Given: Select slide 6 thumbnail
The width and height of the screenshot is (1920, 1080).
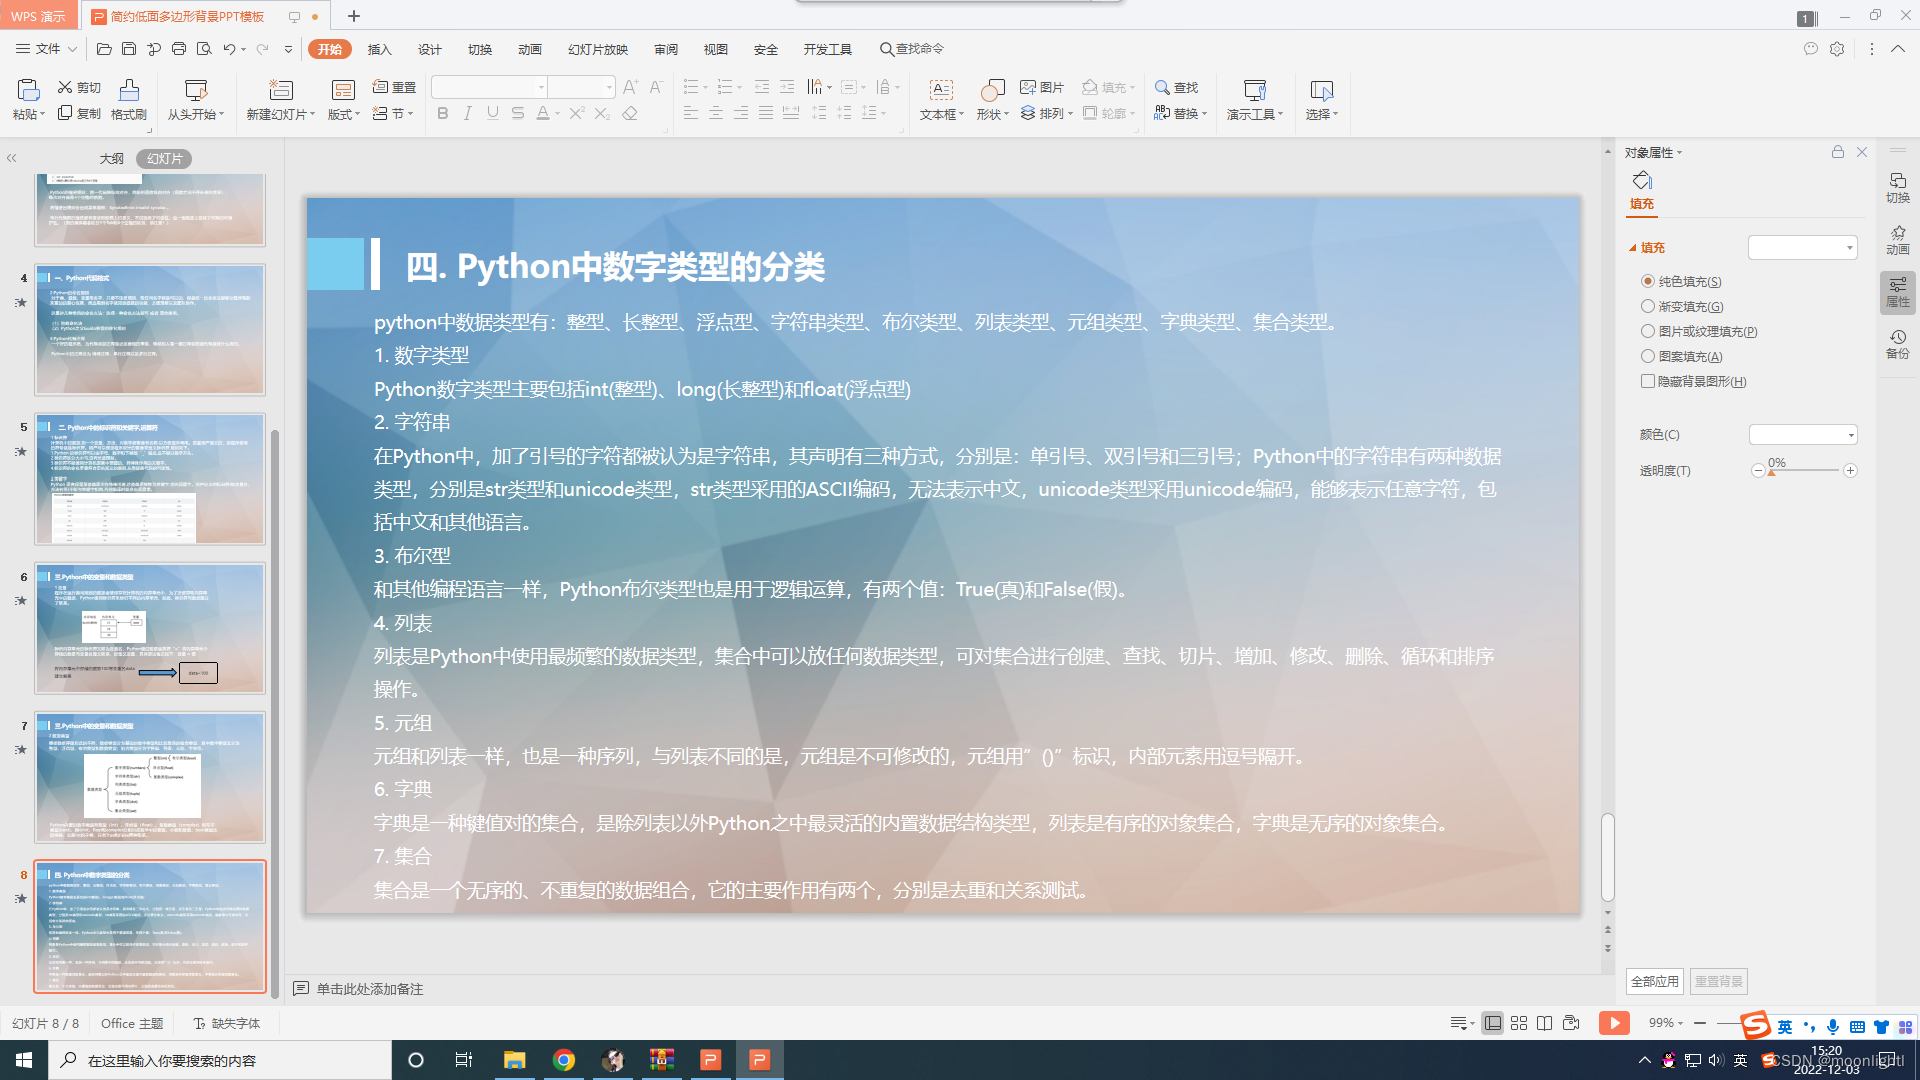Looking at the screenshot, I should 150,628.
